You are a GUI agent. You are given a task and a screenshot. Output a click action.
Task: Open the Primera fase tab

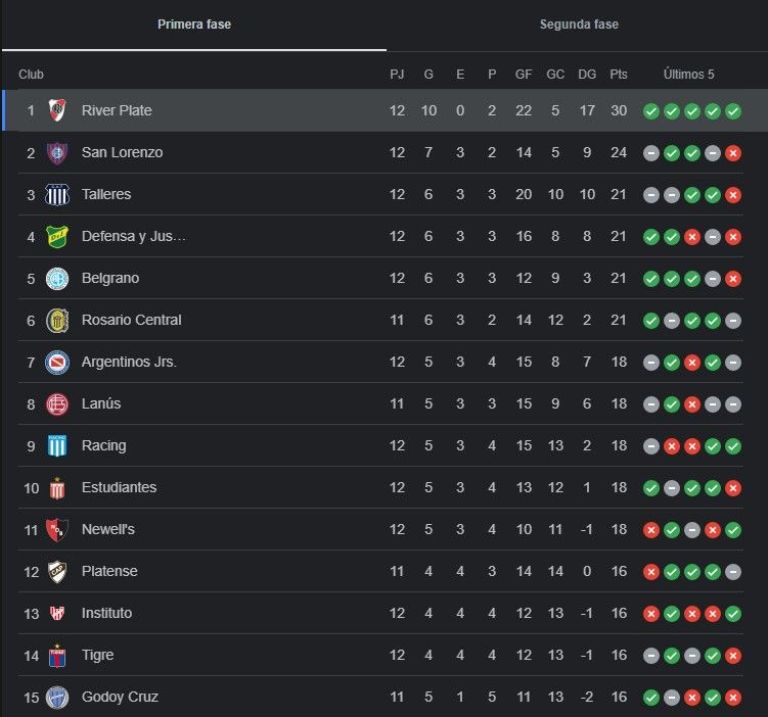point(194,24)
